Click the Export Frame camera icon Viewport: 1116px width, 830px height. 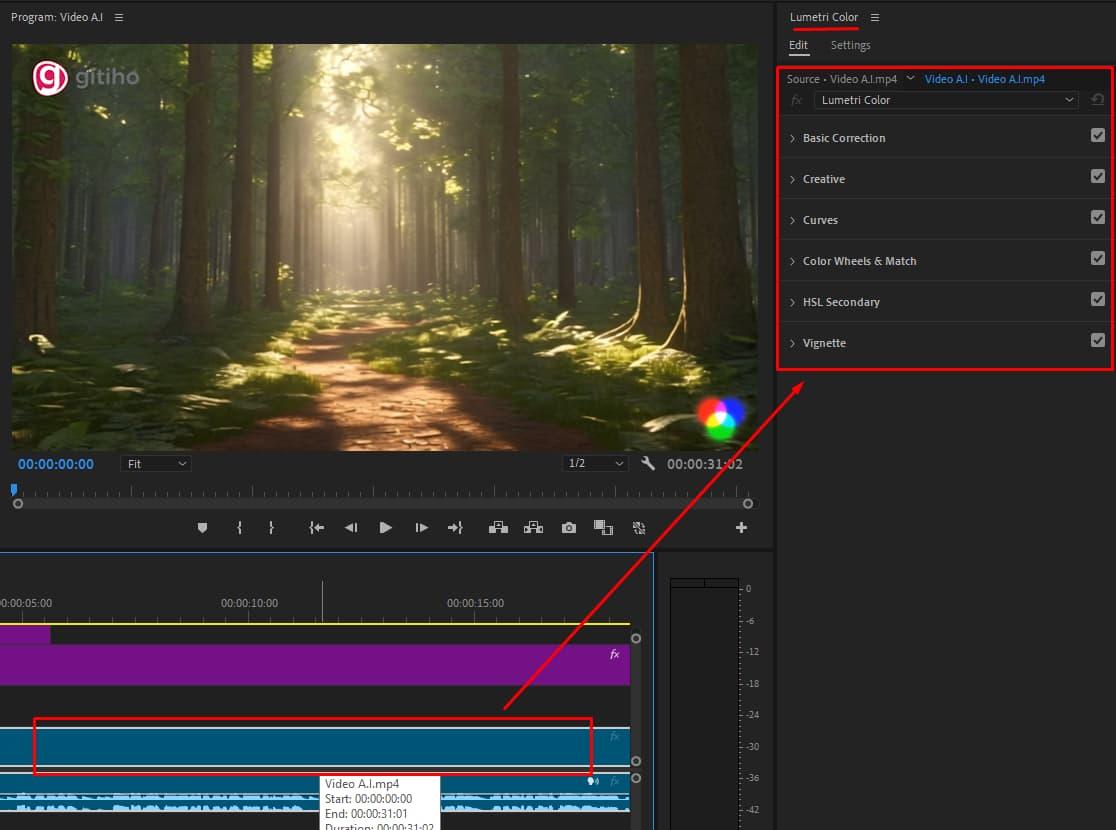[x=568, y=527]
